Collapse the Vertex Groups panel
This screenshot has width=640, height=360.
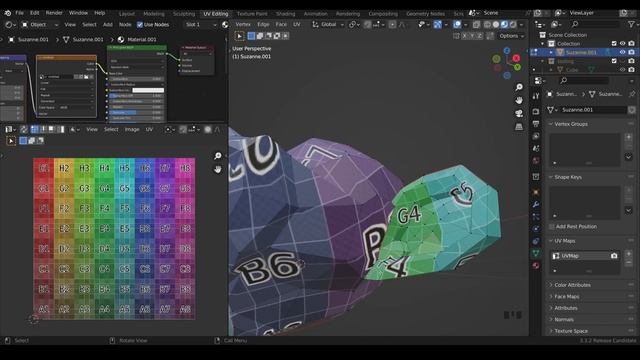point(571,124)
